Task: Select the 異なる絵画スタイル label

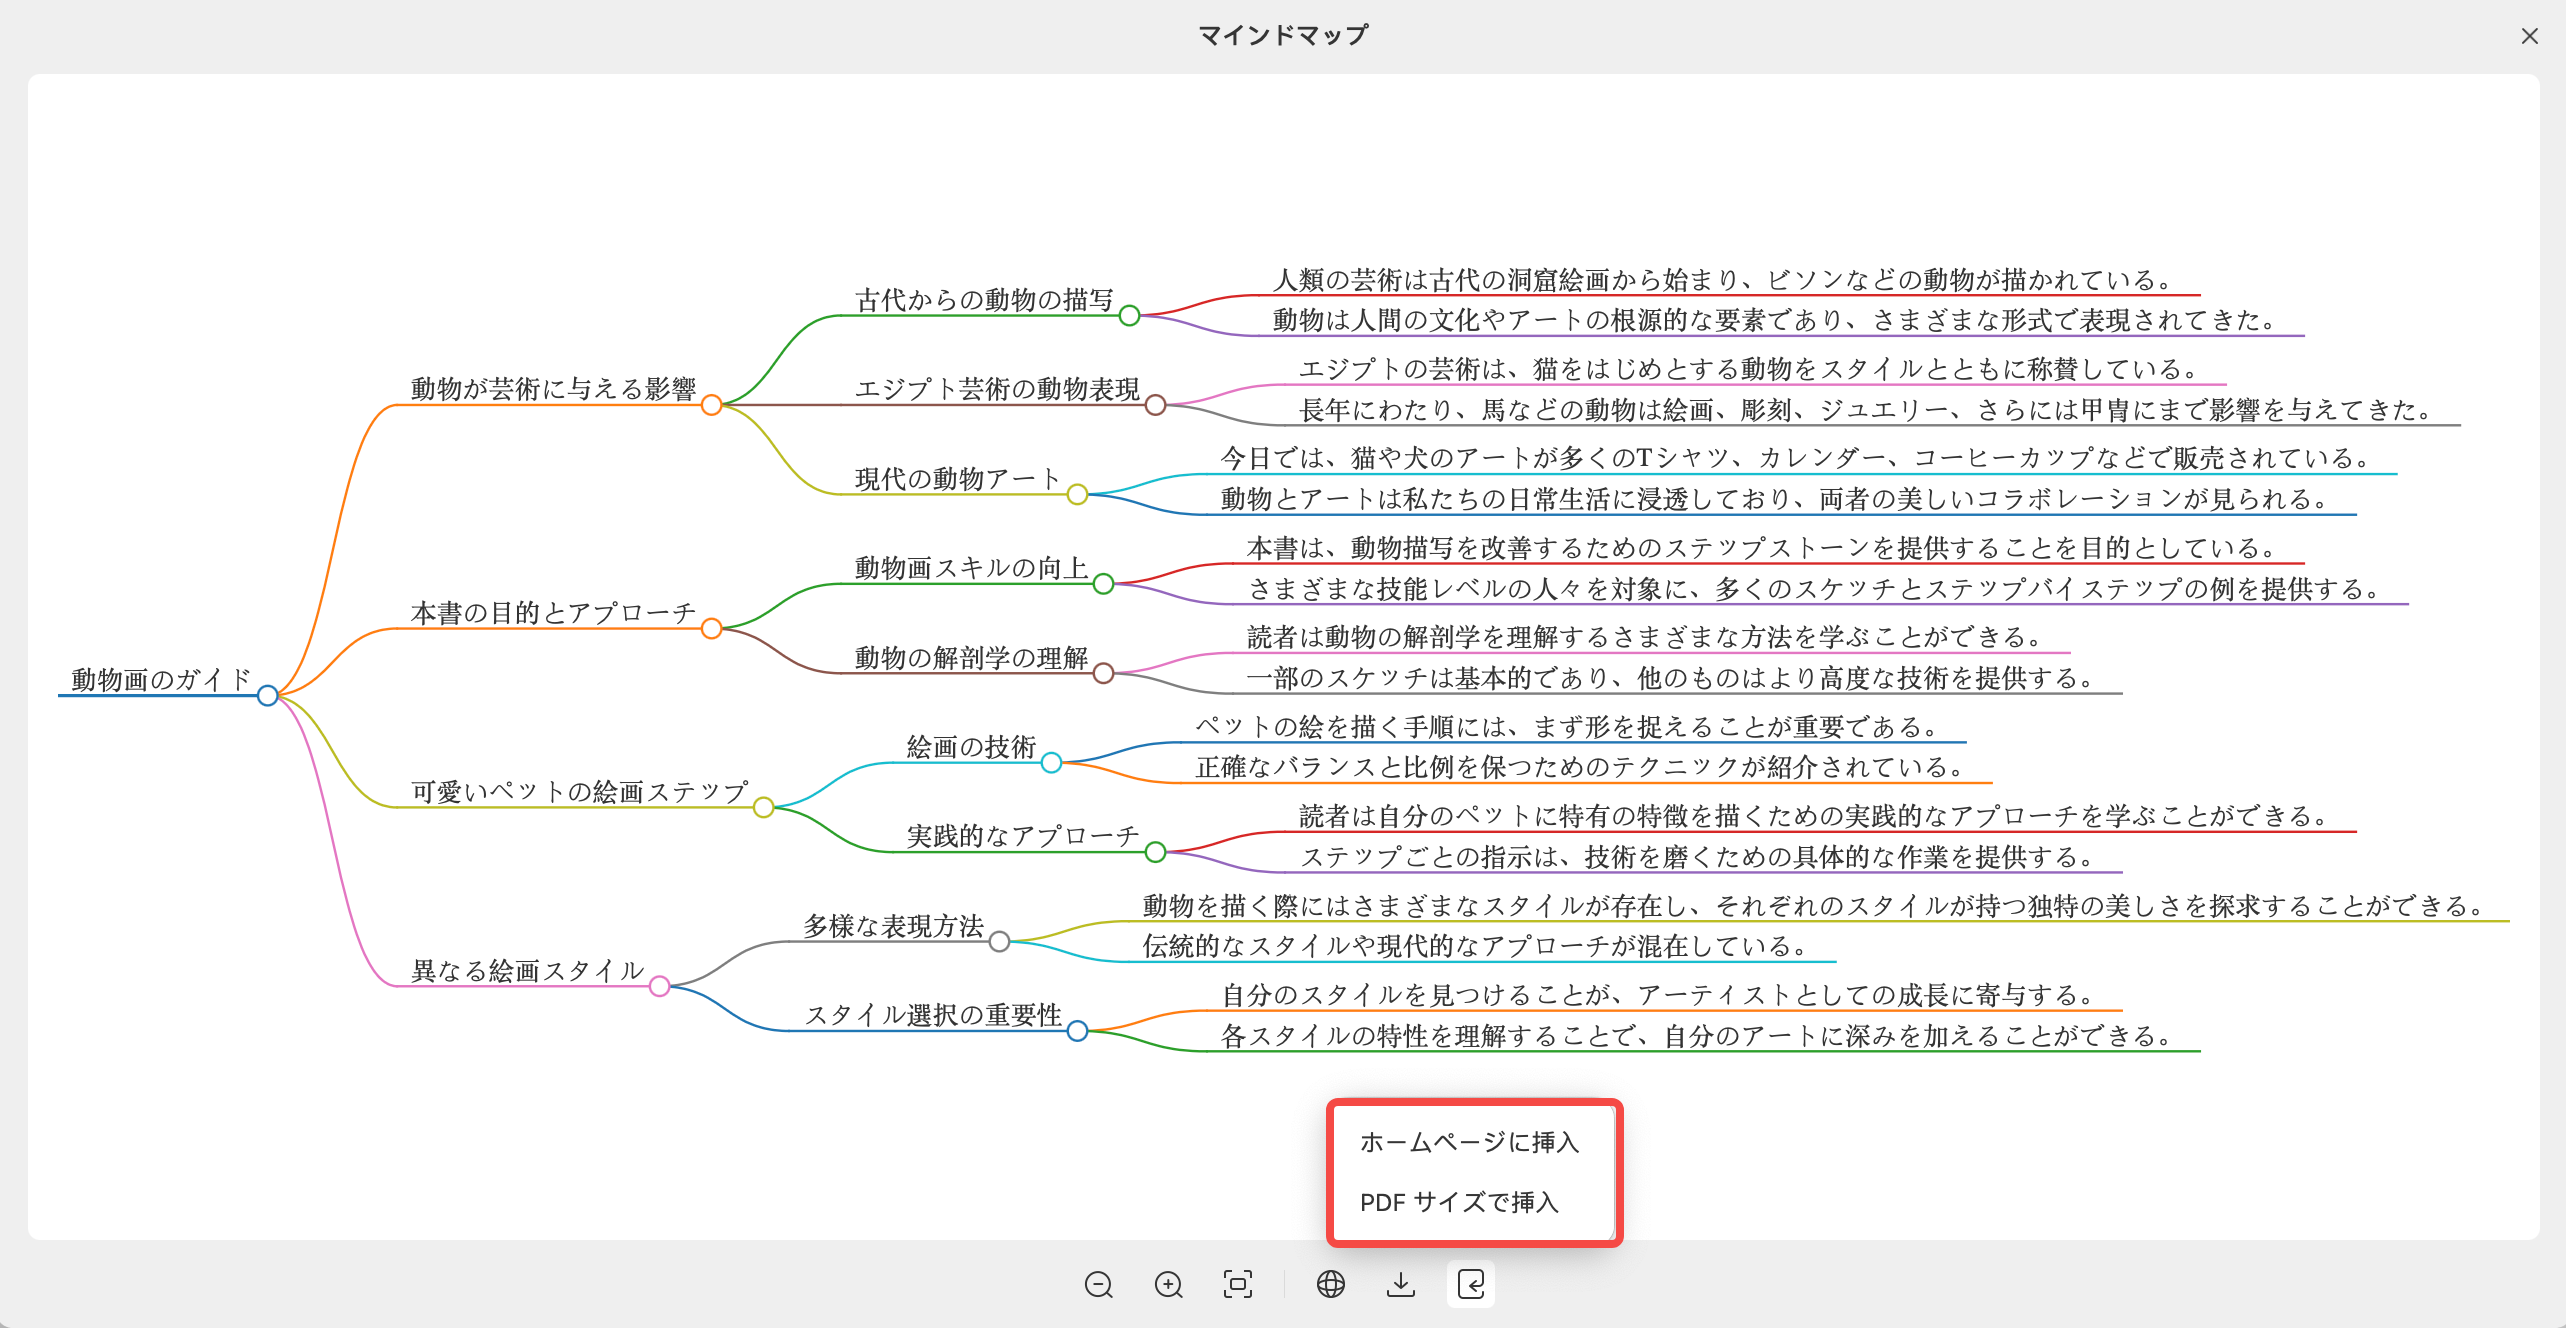Action: tap(527, 971)
